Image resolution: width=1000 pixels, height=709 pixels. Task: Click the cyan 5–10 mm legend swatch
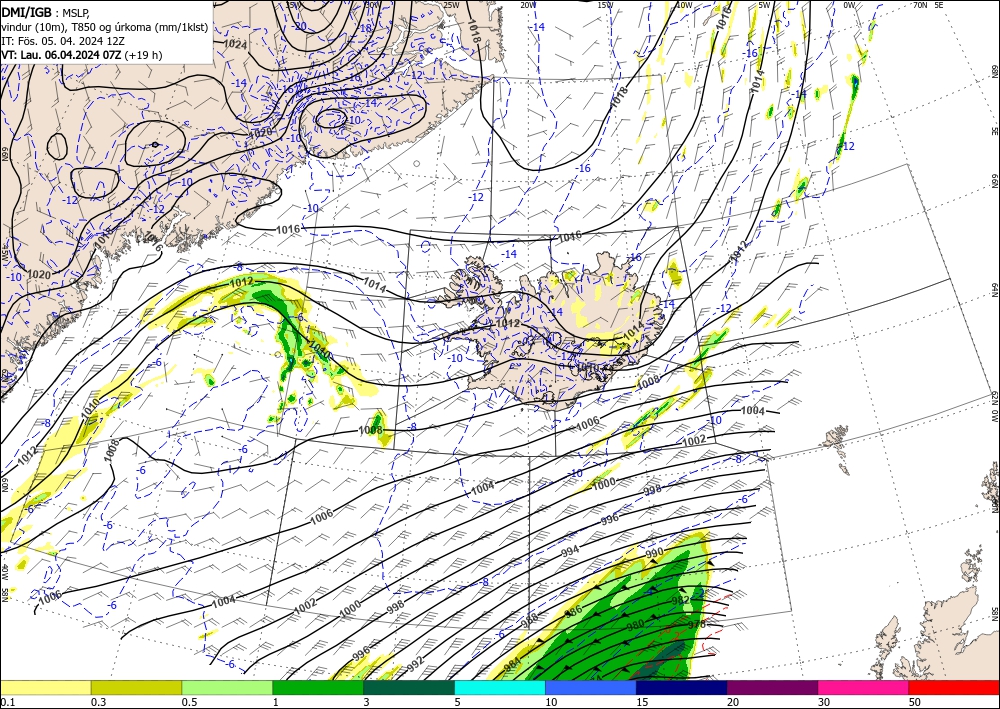(500, 687)
